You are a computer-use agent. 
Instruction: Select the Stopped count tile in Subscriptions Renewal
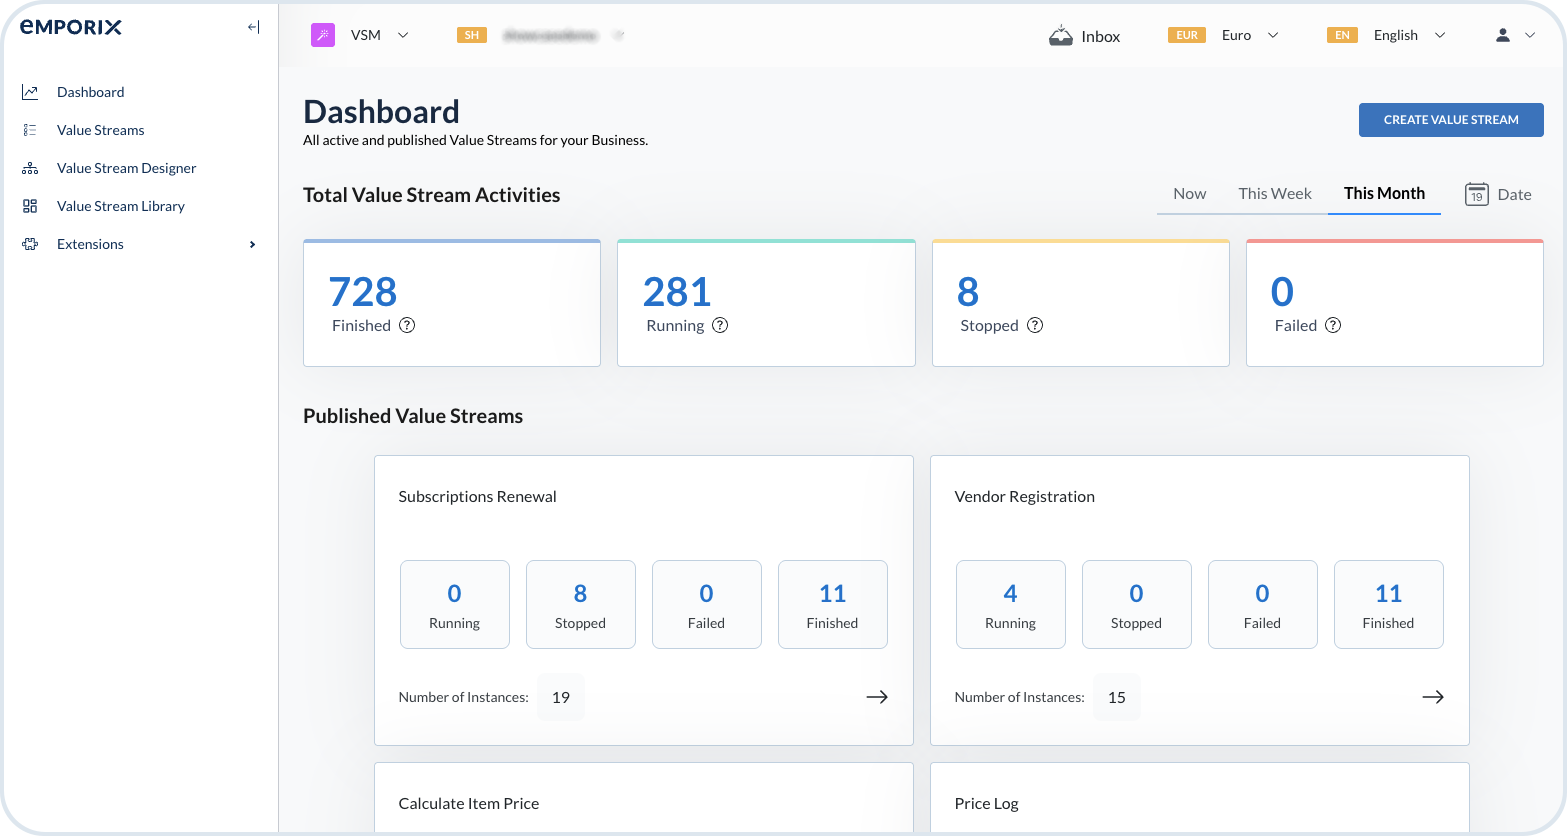pyautogui.click(x=580, y=604)
